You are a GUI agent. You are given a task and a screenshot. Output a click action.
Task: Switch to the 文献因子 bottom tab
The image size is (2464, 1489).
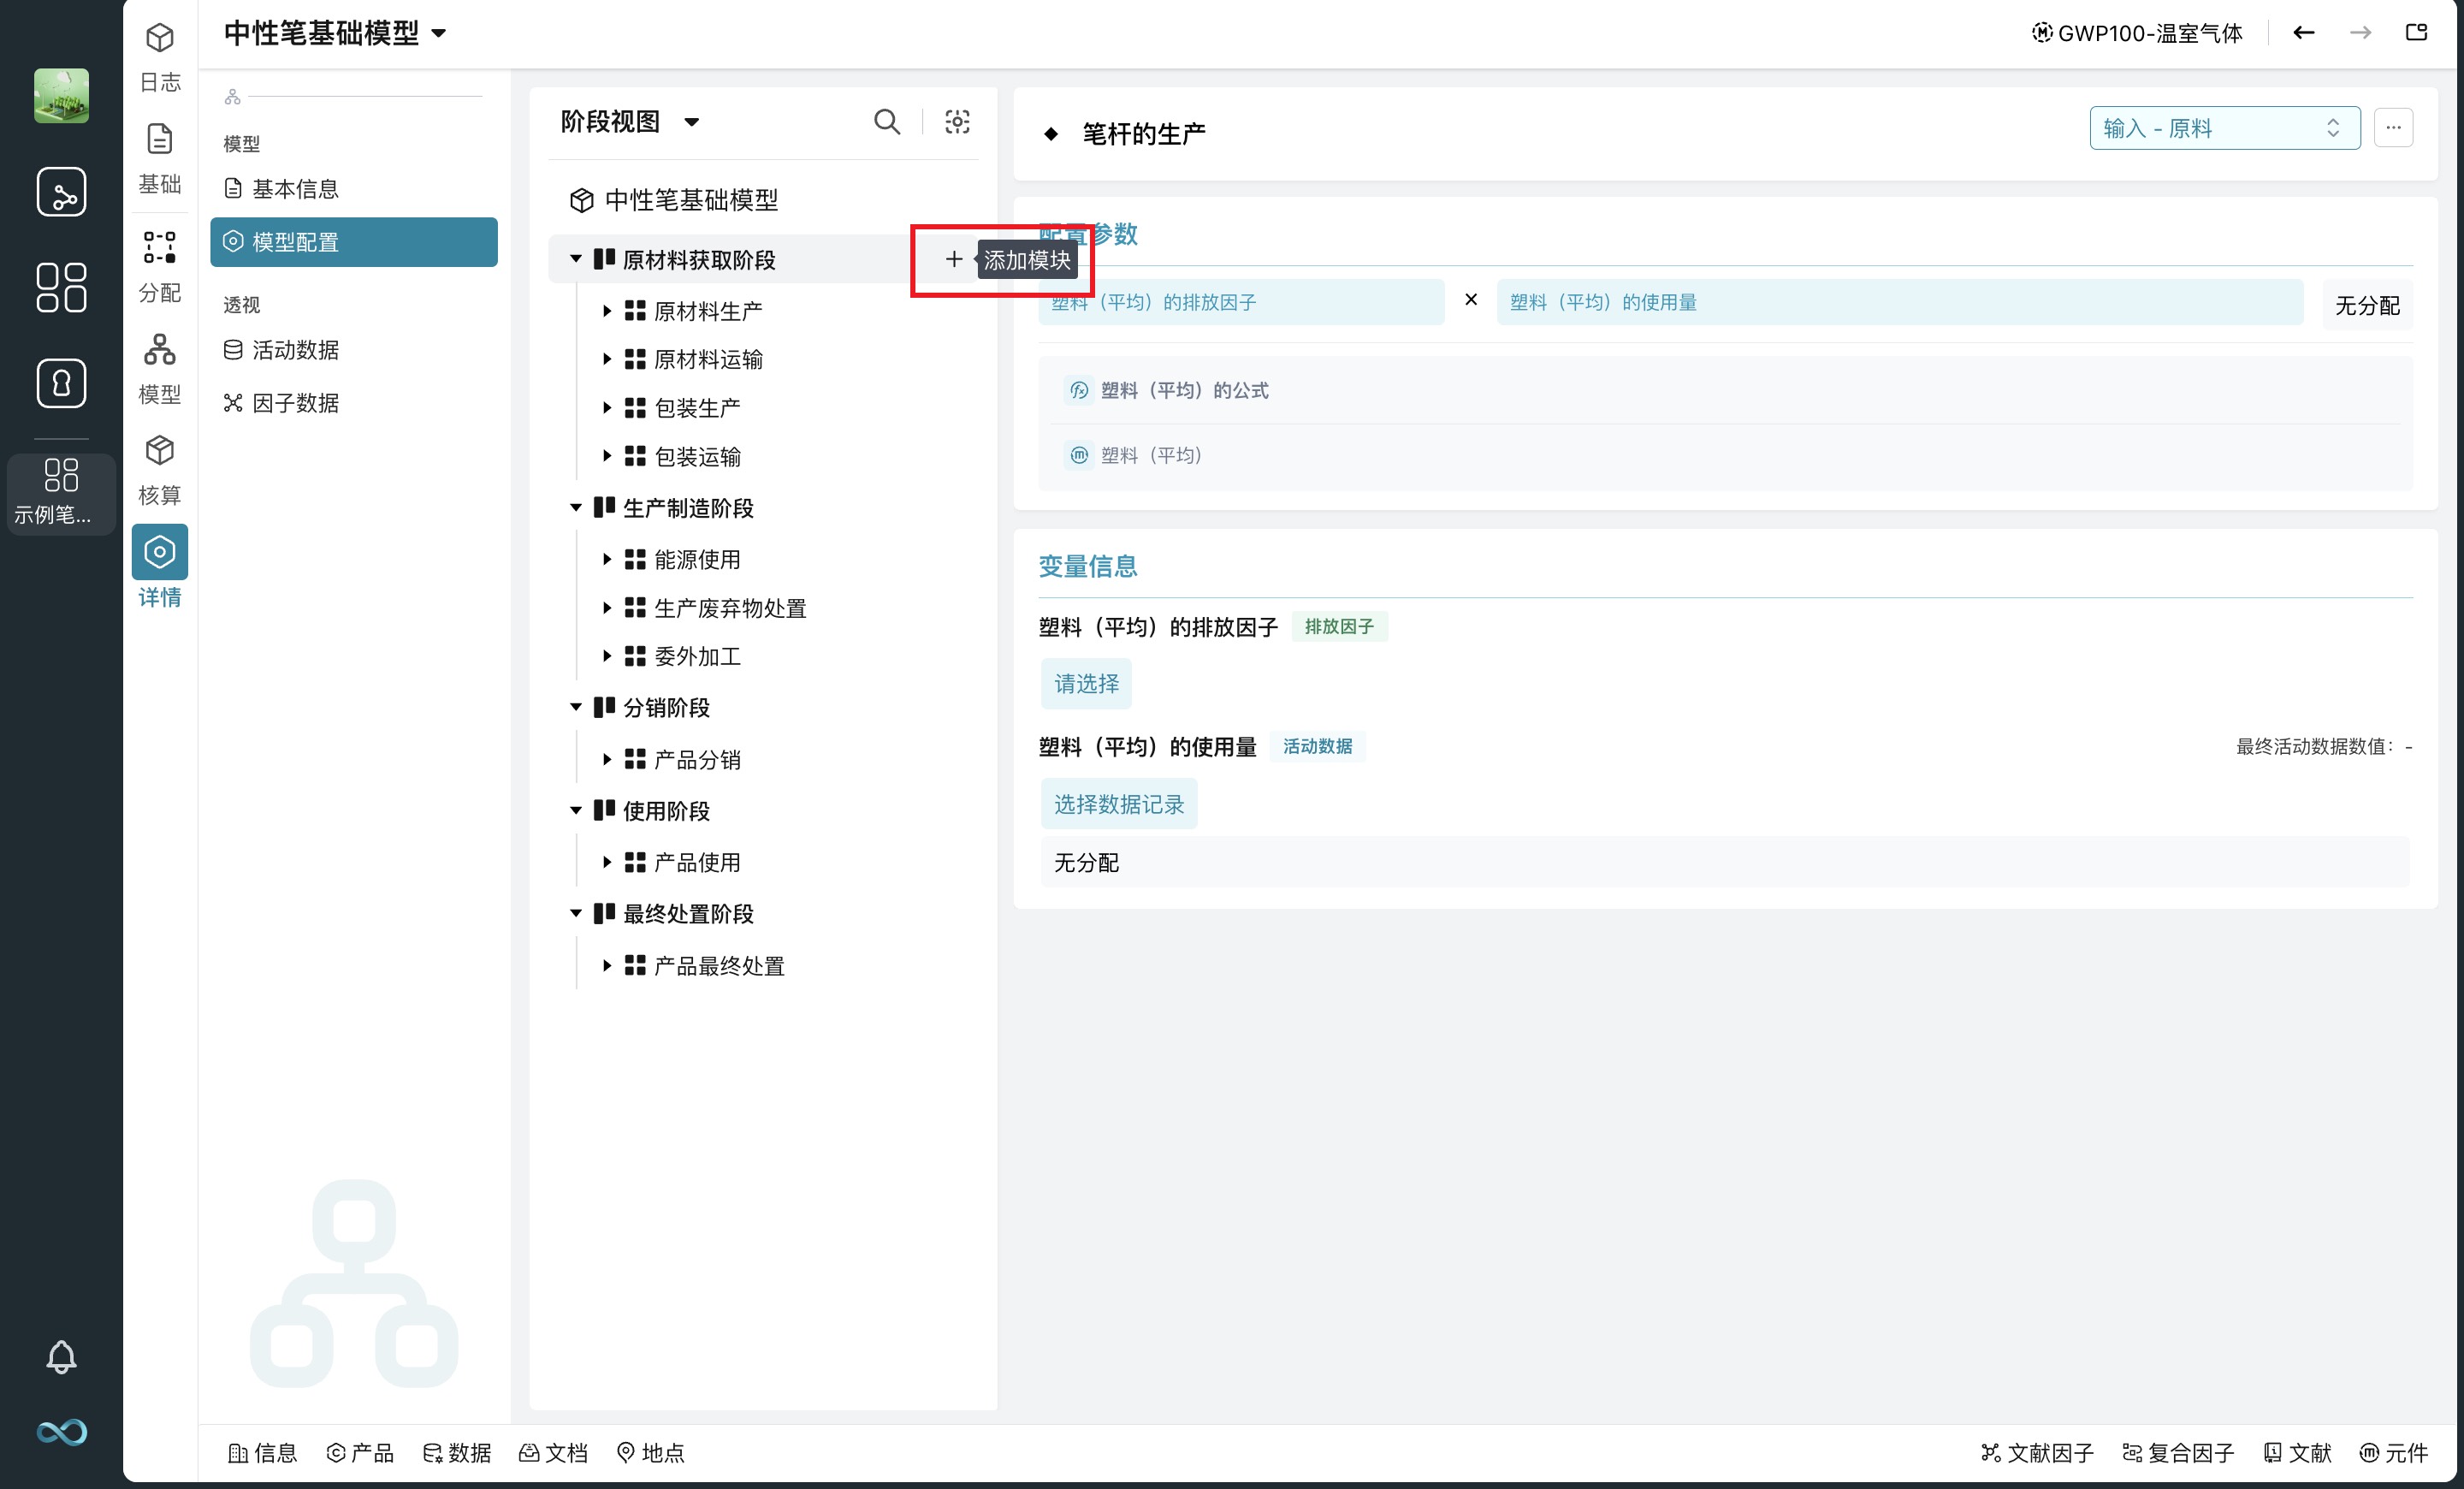pyautogui.click(x=2037, y=1453)
